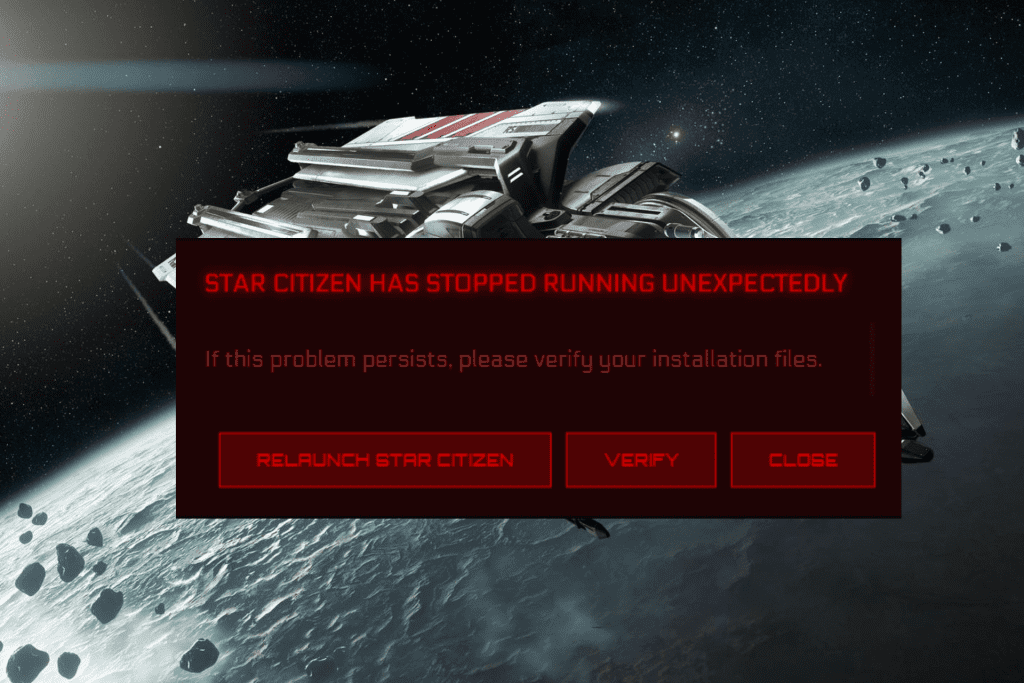Click the bright star right of the spaceship

click(677, 135)
